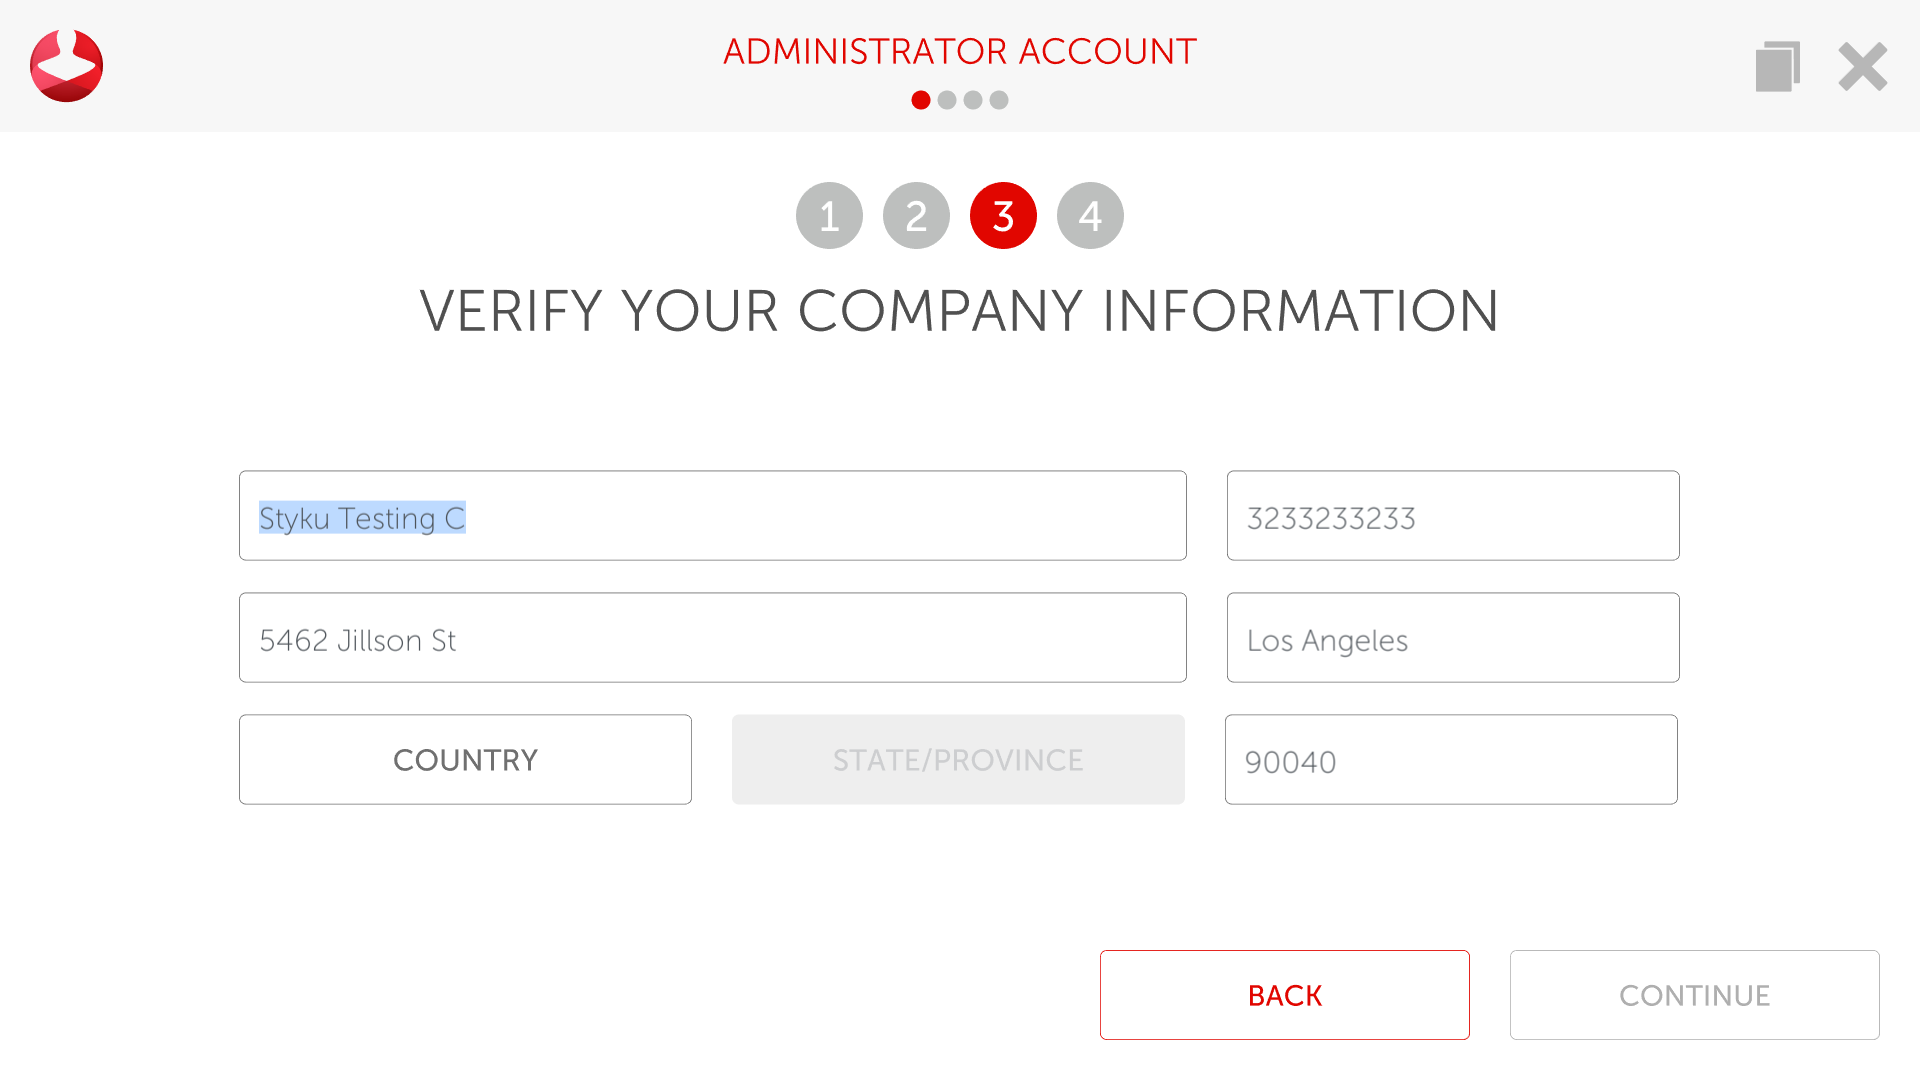
Task: Select the COUNTRY dropdown field
Action: (465, 760)
